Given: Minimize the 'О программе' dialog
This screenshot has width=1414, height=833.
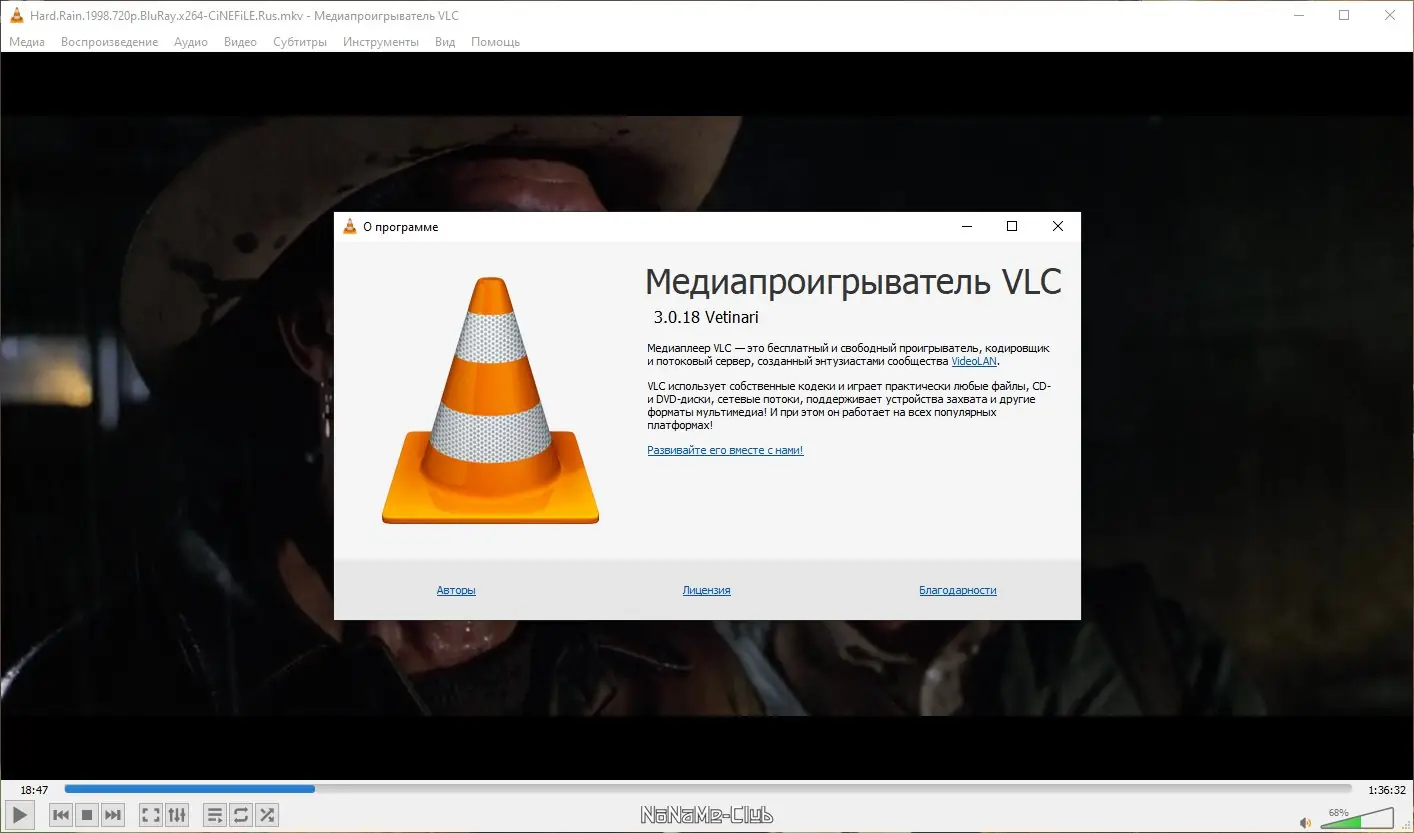Looking at the screenshot, I should coord(966,227).
